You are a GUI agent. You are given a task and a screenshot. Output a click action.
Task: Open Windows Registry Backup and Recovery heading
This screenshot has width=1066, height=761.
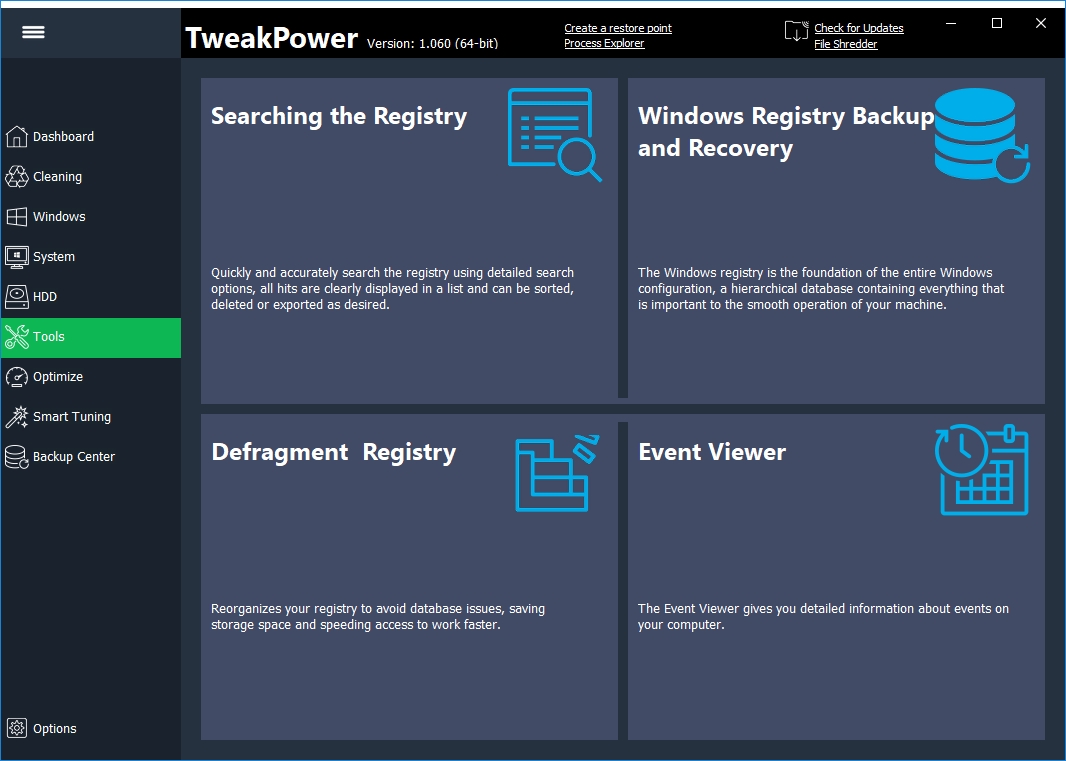[x=786, y=132]
